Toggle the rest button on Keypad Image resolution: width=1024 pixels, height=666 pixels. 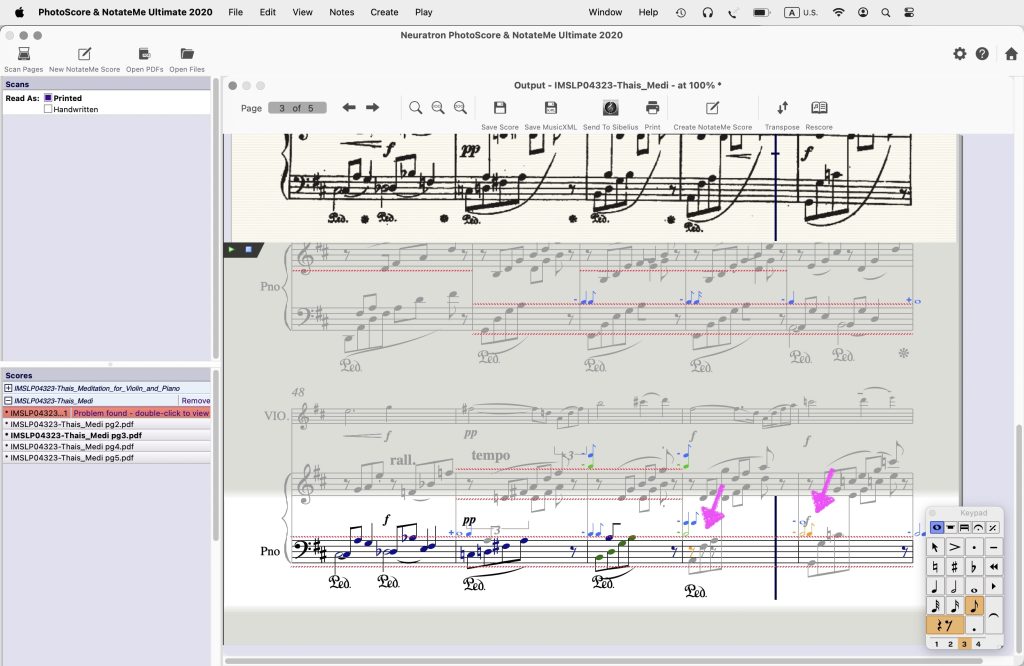945,625
